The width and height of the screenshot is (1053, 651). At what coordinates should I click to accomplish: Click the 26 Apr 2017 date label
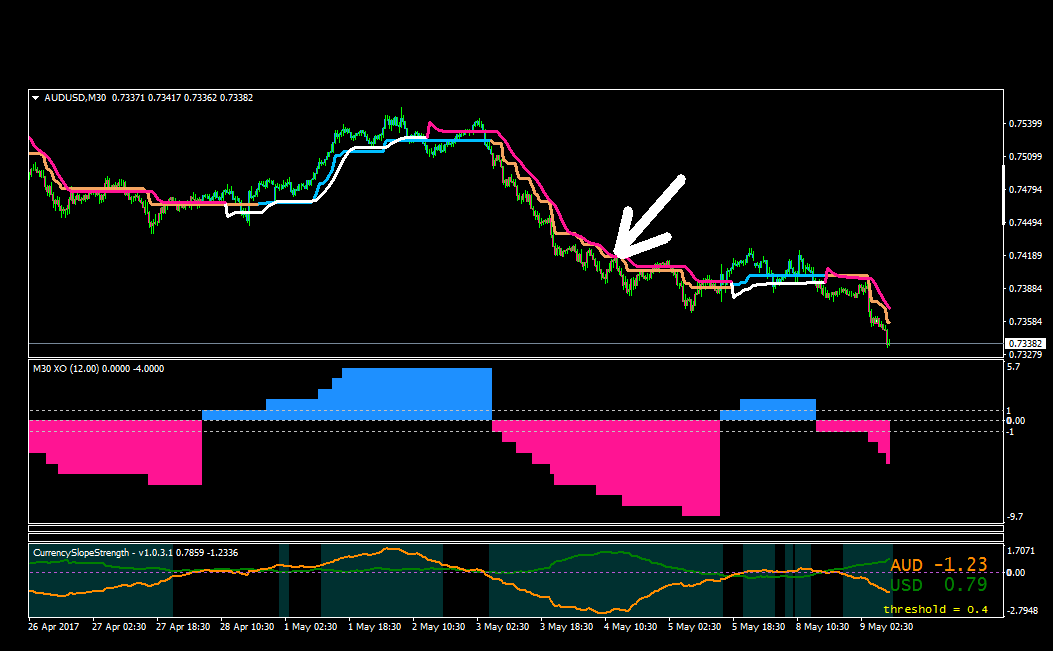tap(54, 627)
